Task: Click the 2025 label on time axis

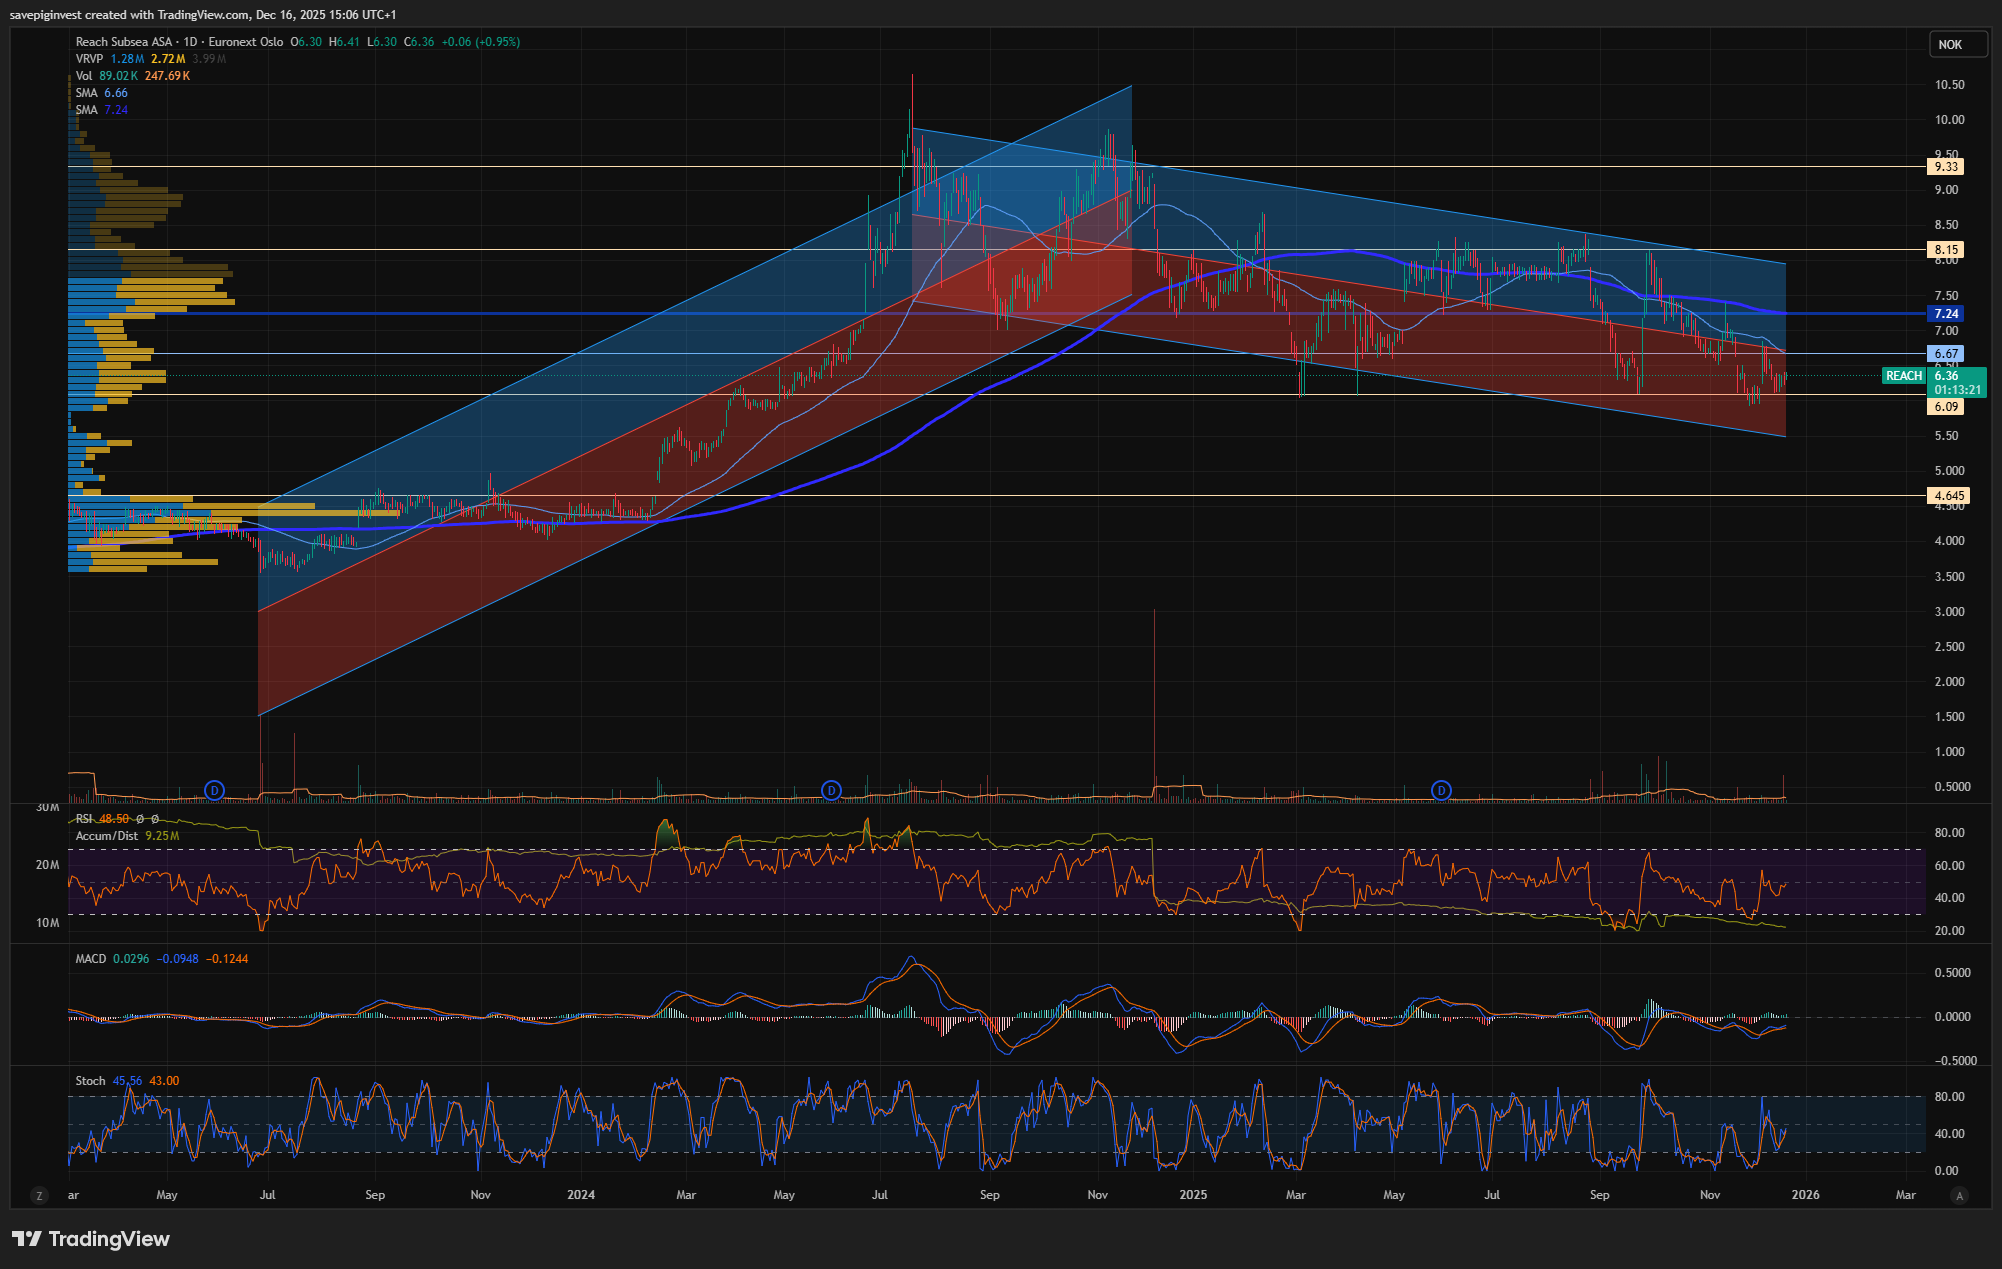Action: (x=1193, y=1195)
